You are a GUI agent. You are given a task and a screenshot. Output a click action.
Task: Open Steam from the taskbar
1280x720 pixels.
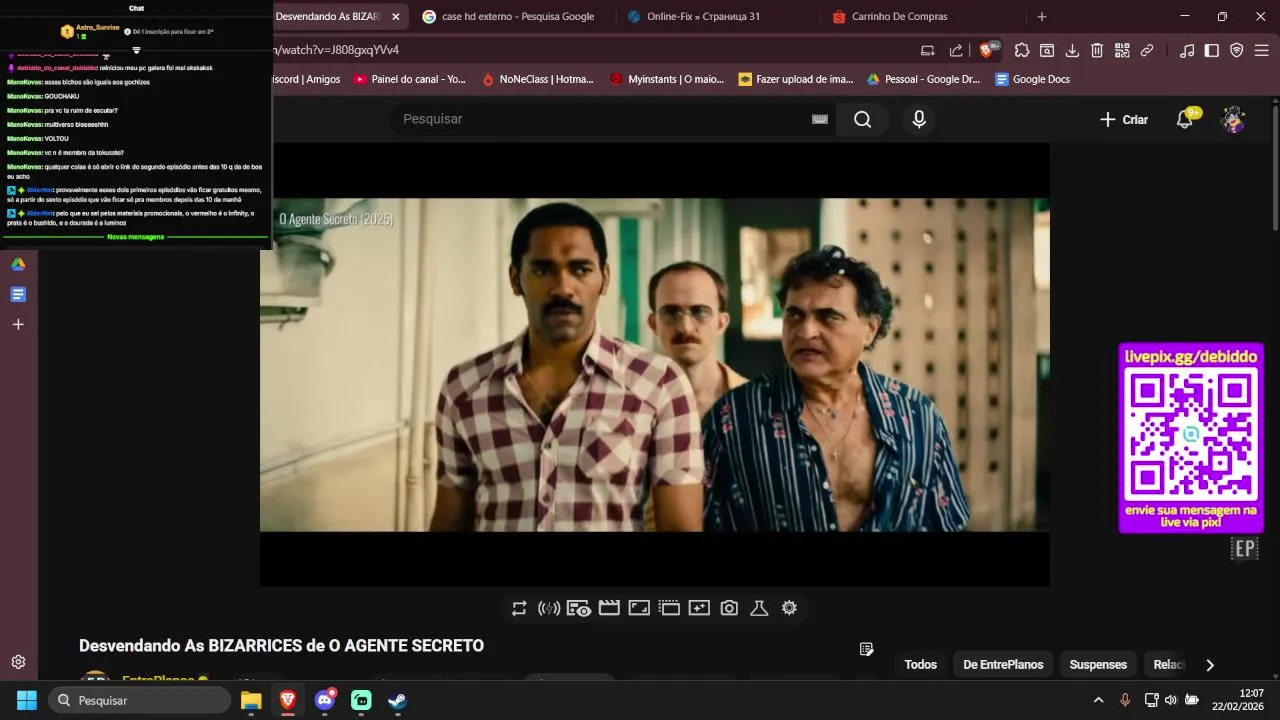(398, 700)
